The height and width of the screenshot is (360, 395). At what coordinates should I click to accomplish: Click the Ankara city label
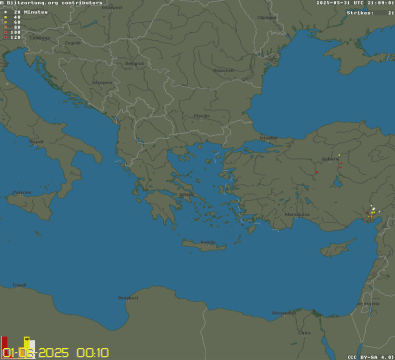(330, 159)
